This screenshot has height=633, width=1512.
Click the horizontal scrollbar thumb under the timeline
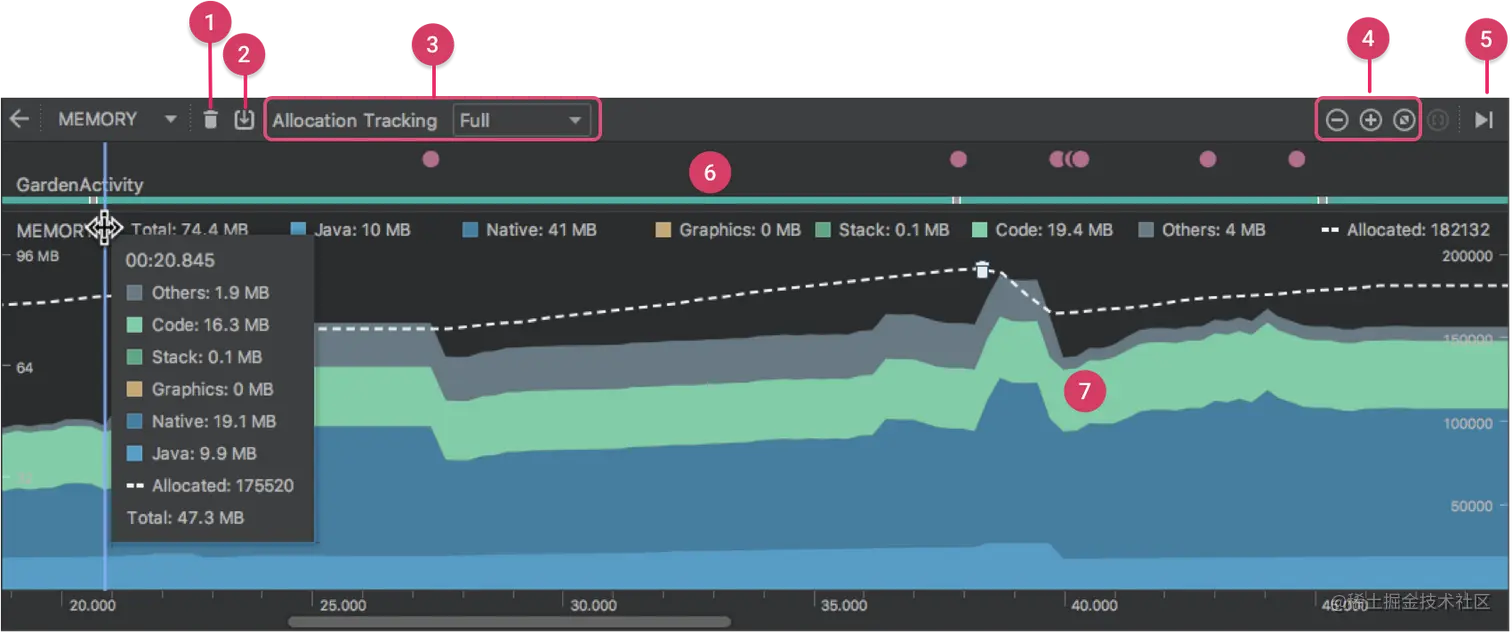(509, 622)
